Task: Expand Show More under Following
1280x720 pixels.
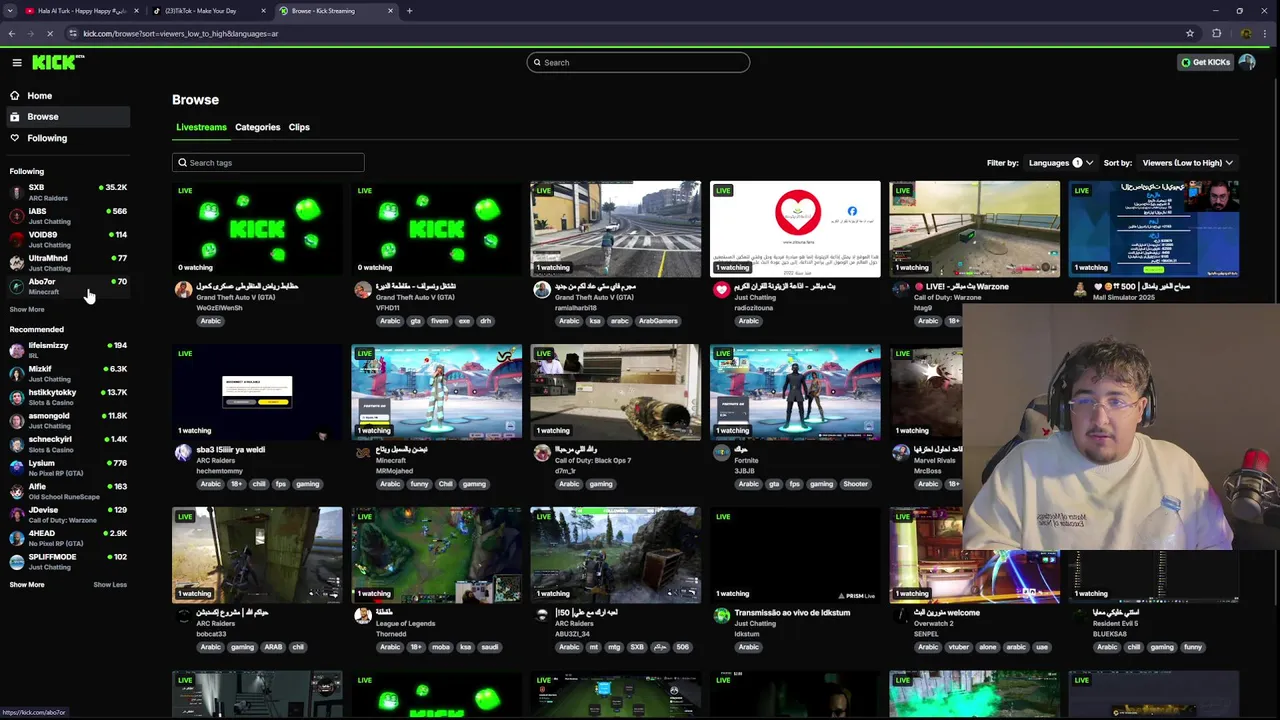Action: pyautogui.click(x=27, y=310)
